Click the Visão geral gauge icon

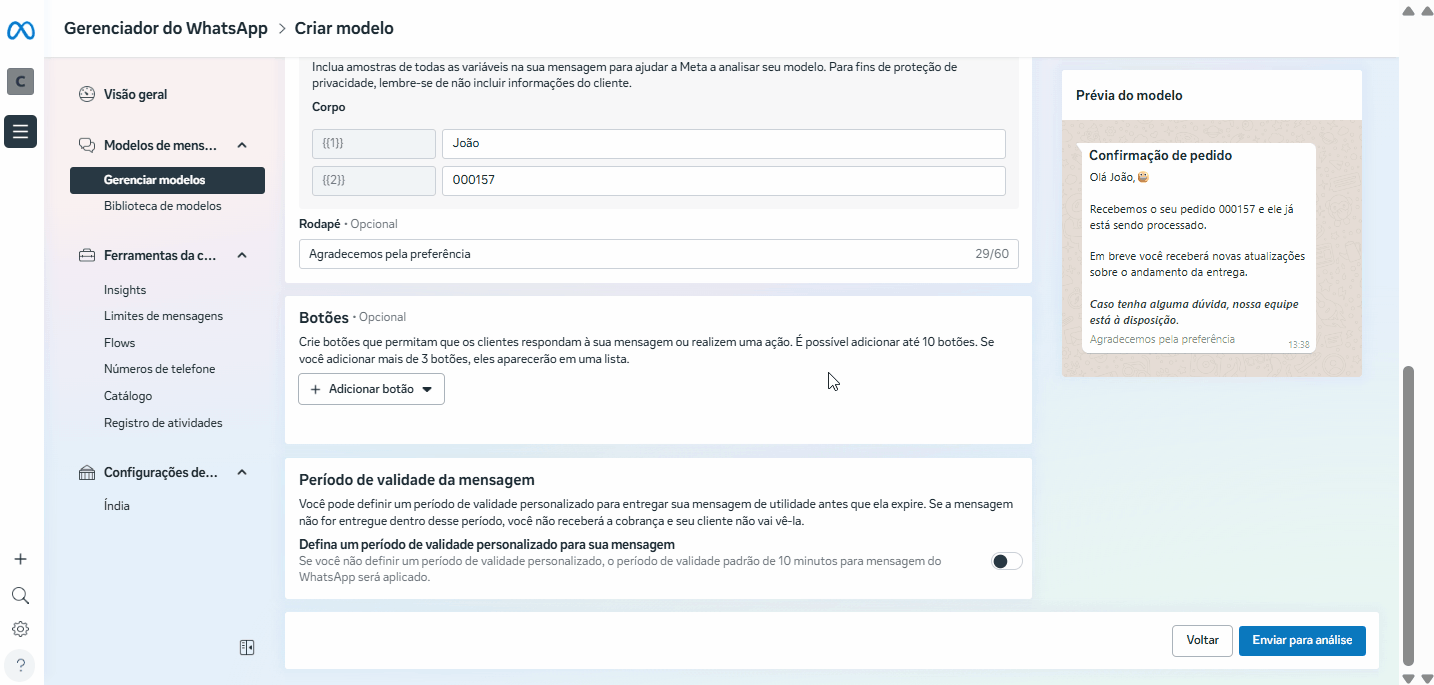pos(87,94)
